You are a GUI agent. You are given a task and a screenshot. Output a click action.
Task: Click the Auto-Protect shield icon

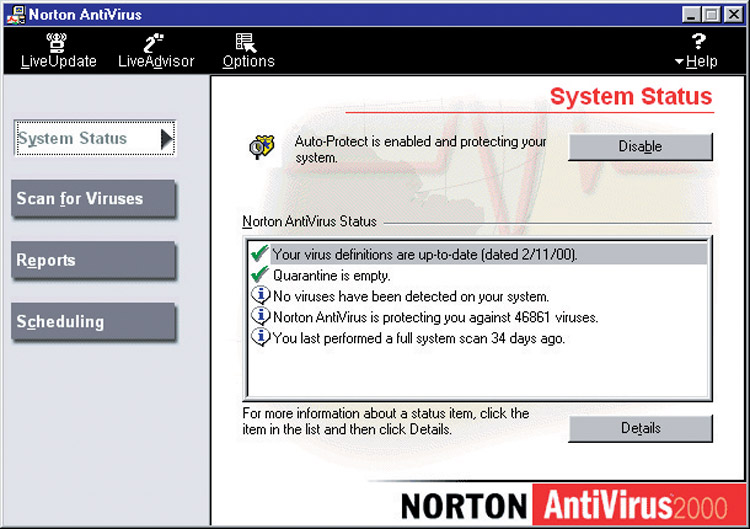[262, 147]
